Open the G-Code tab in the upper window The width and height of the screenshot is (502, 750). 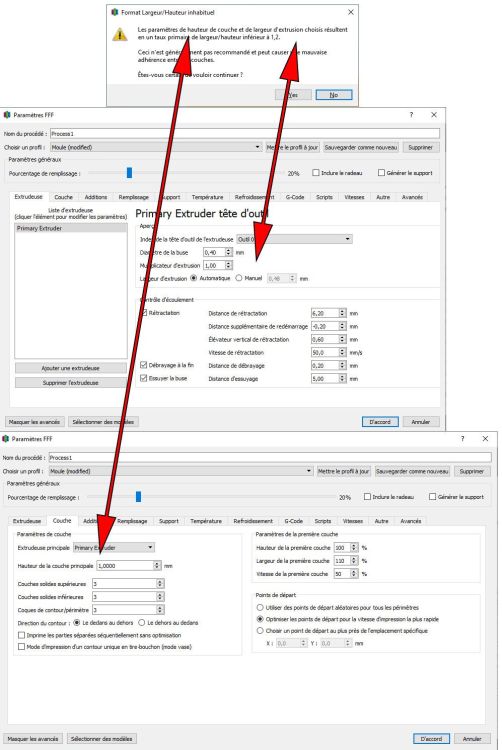[x=295, y=197]
